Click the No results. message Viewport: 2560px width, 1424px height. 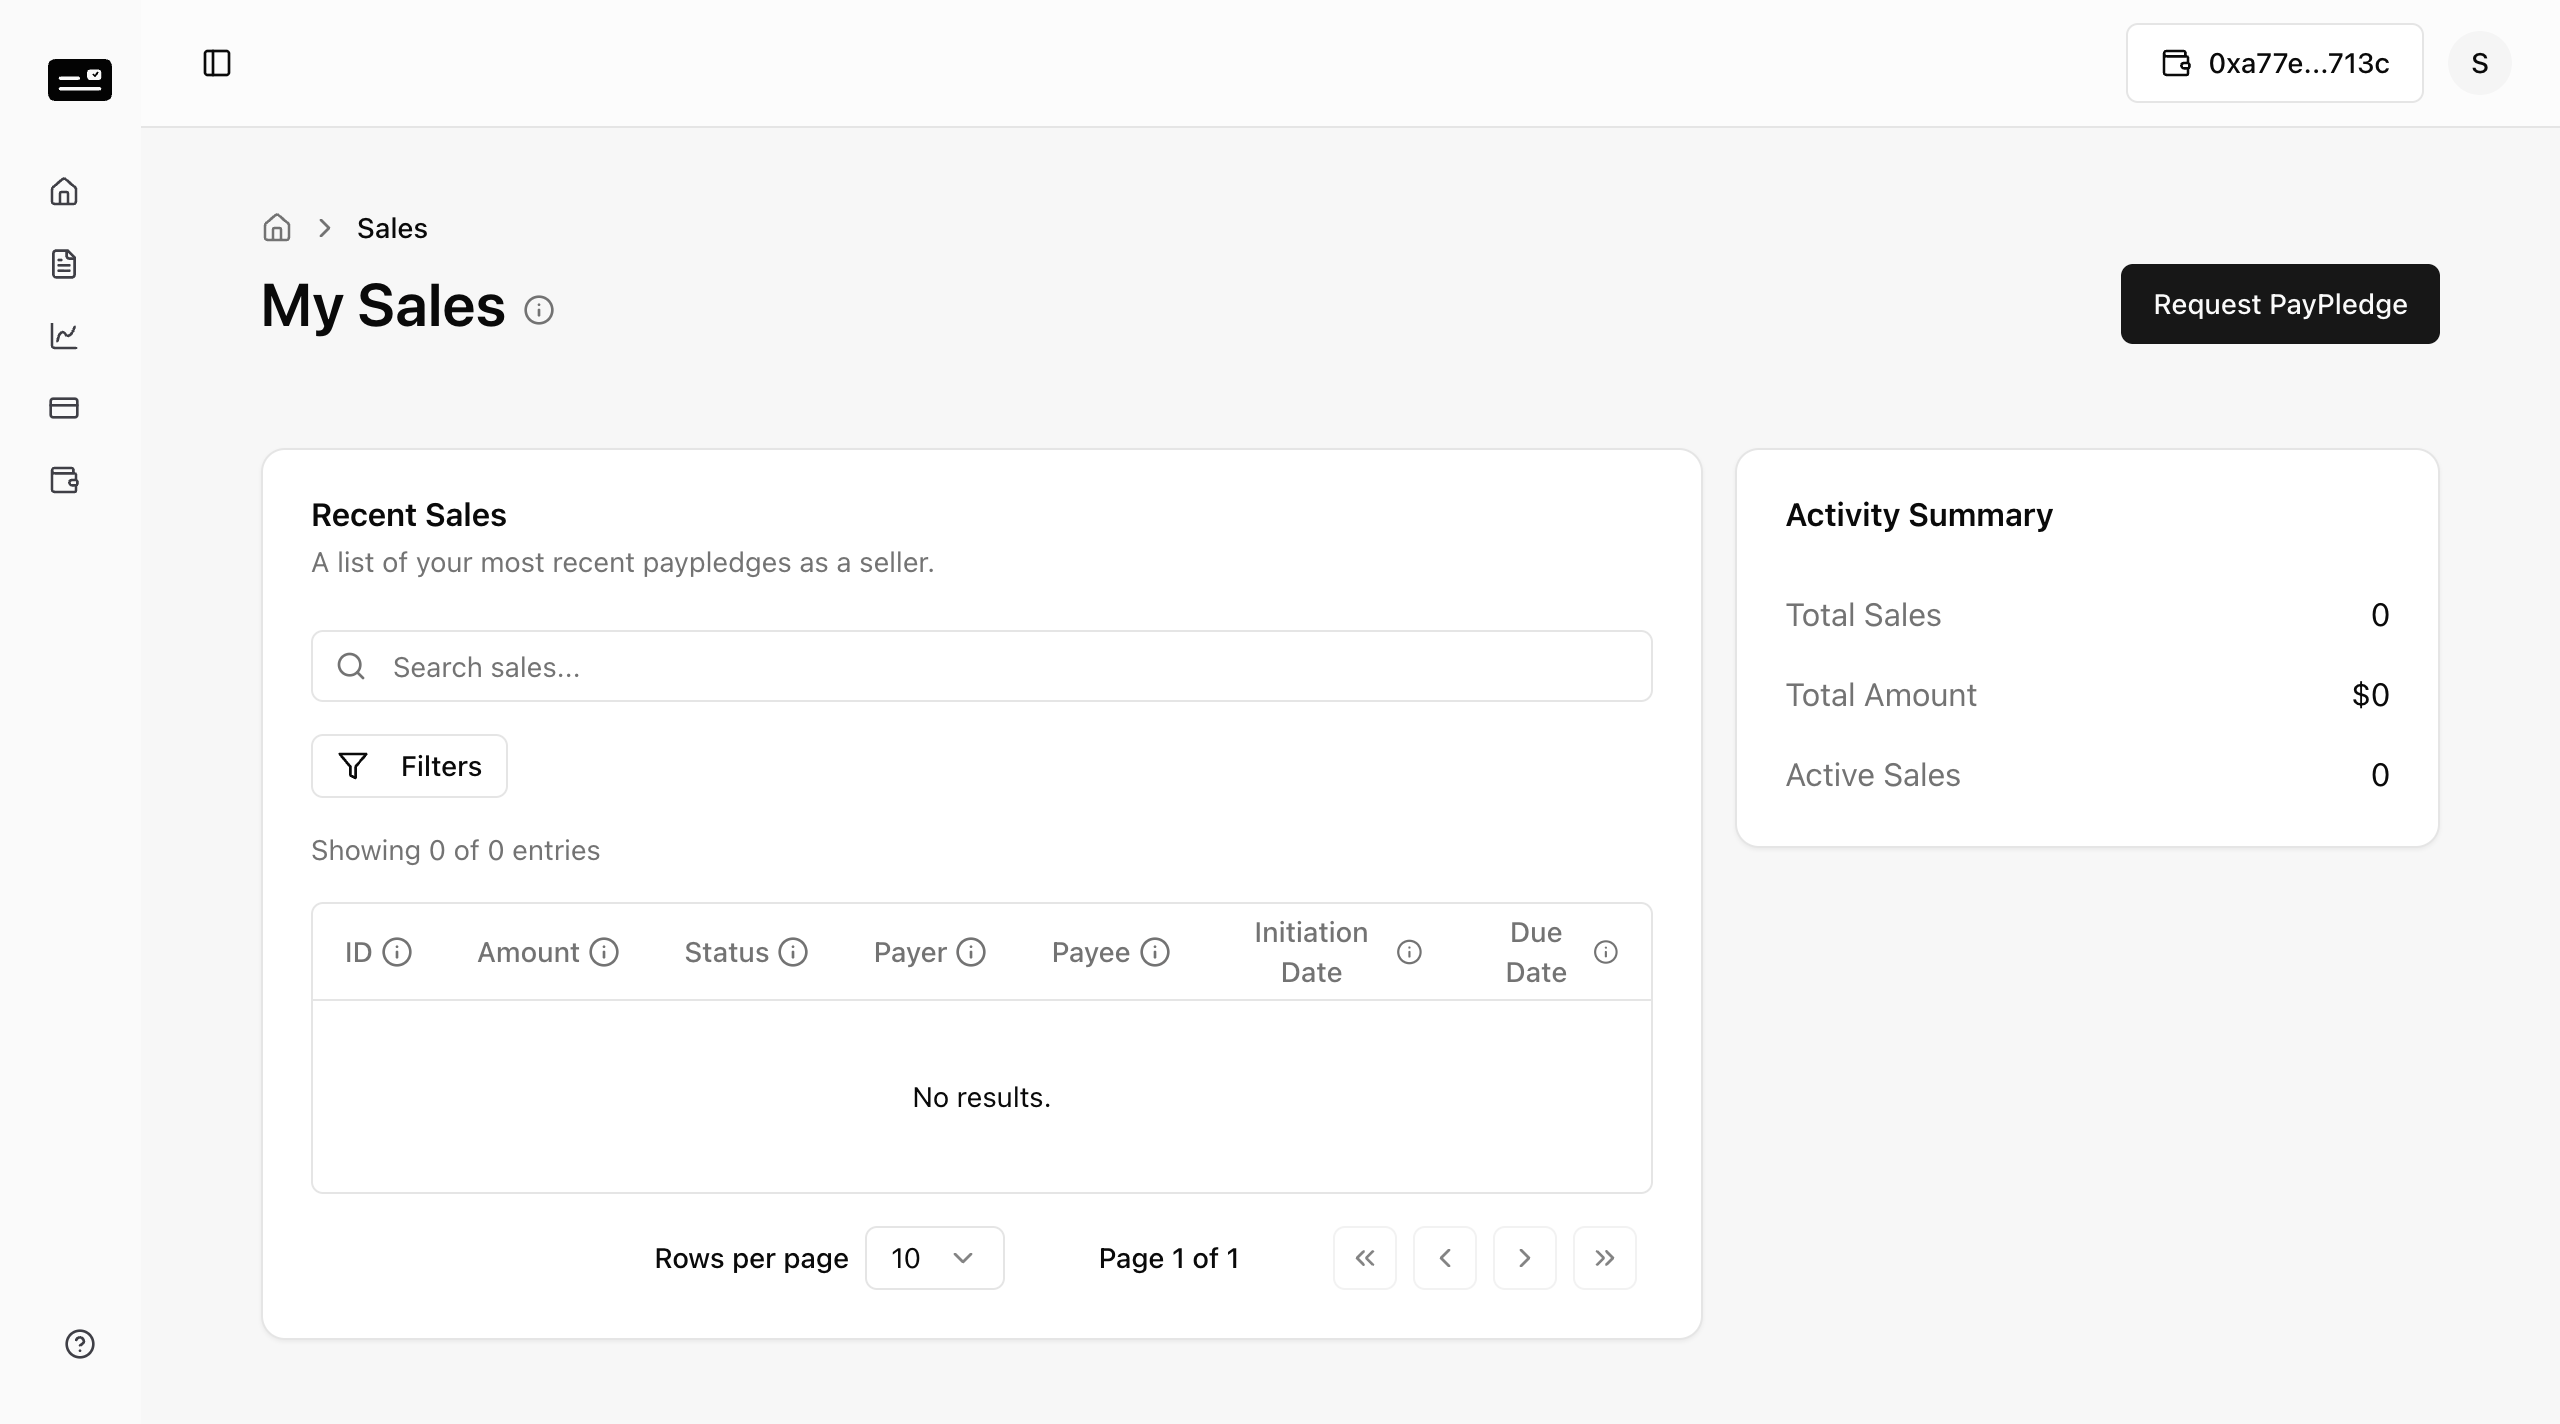pyautogui.click(x=982, y=1097)
